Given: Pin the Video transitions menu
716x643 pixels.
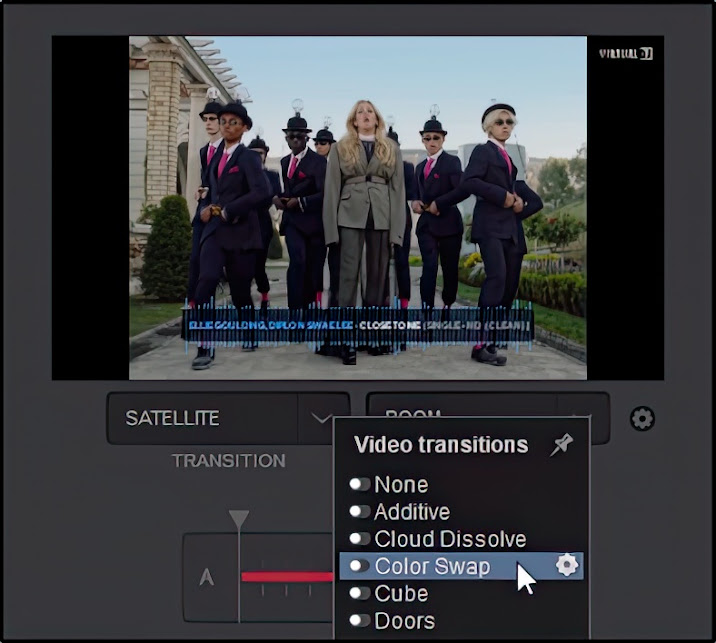Looking at the screenshot, I should (x=561, y=445).
